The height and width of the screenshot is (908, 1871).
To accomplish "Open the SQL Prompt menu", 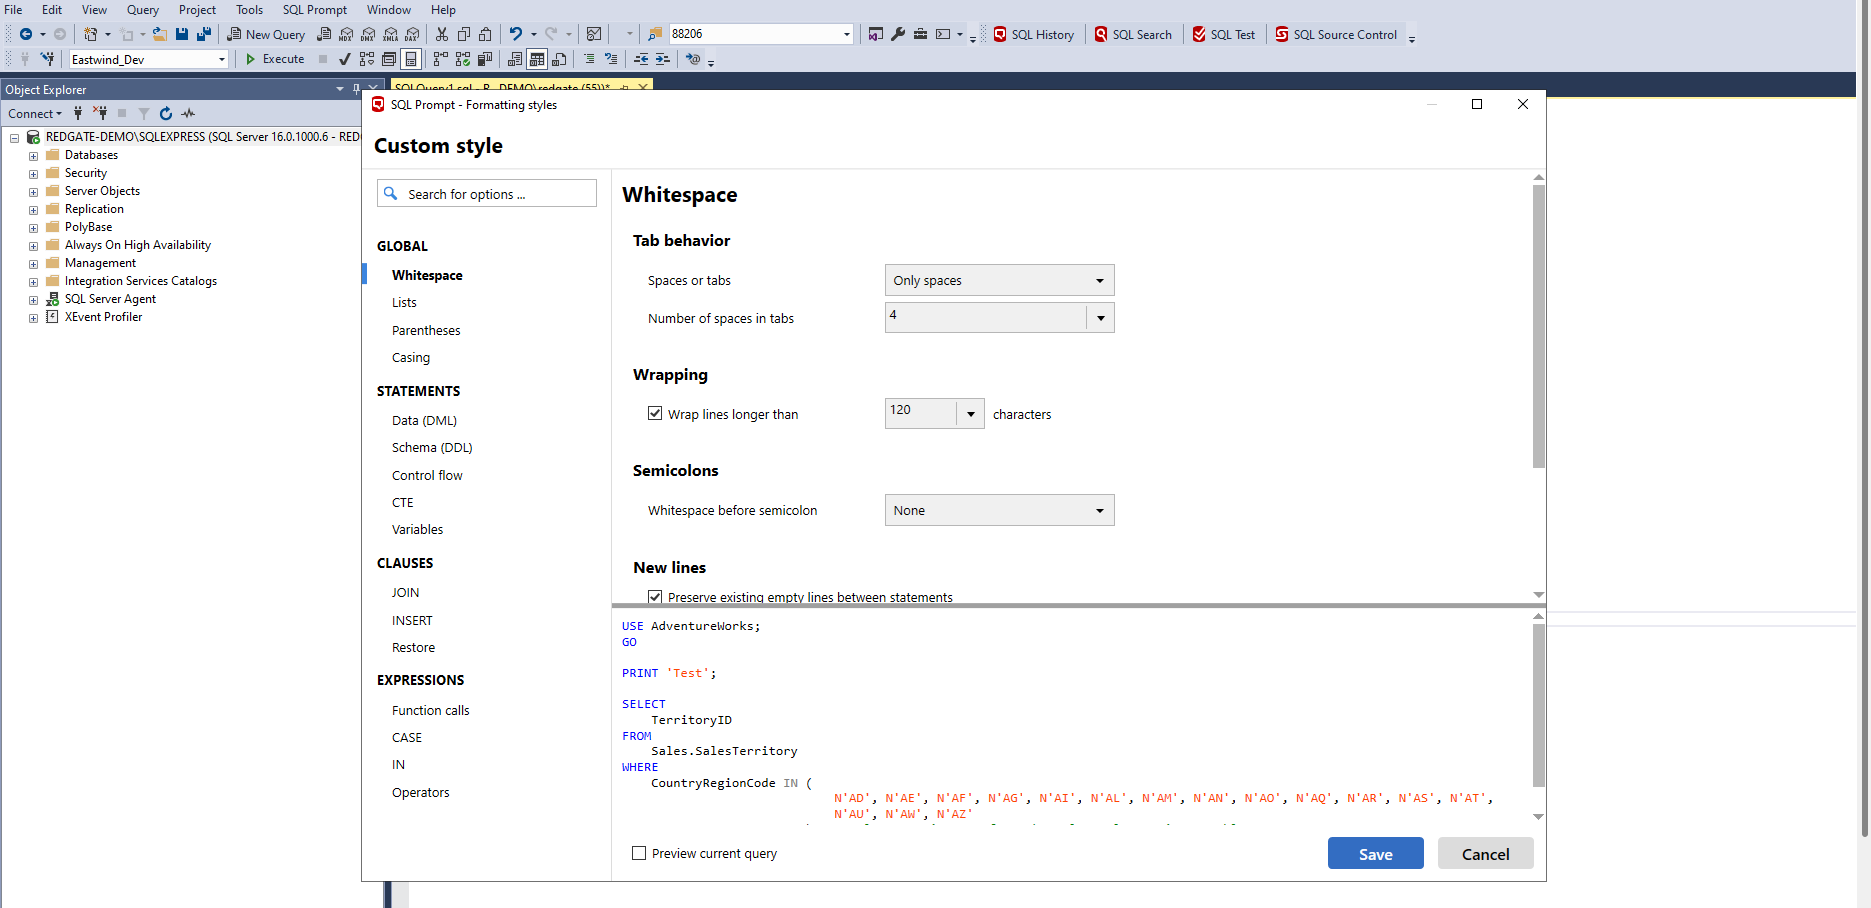I will [x=314, y=10].
